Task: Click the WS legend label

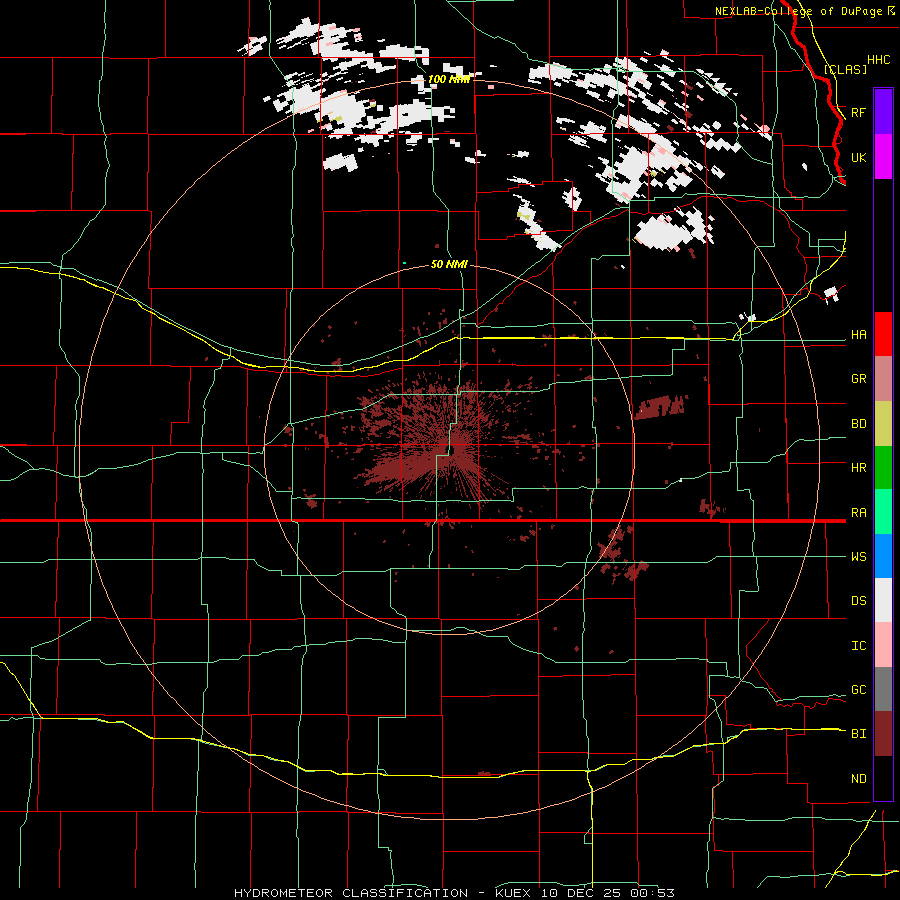Action: point(858,557)
